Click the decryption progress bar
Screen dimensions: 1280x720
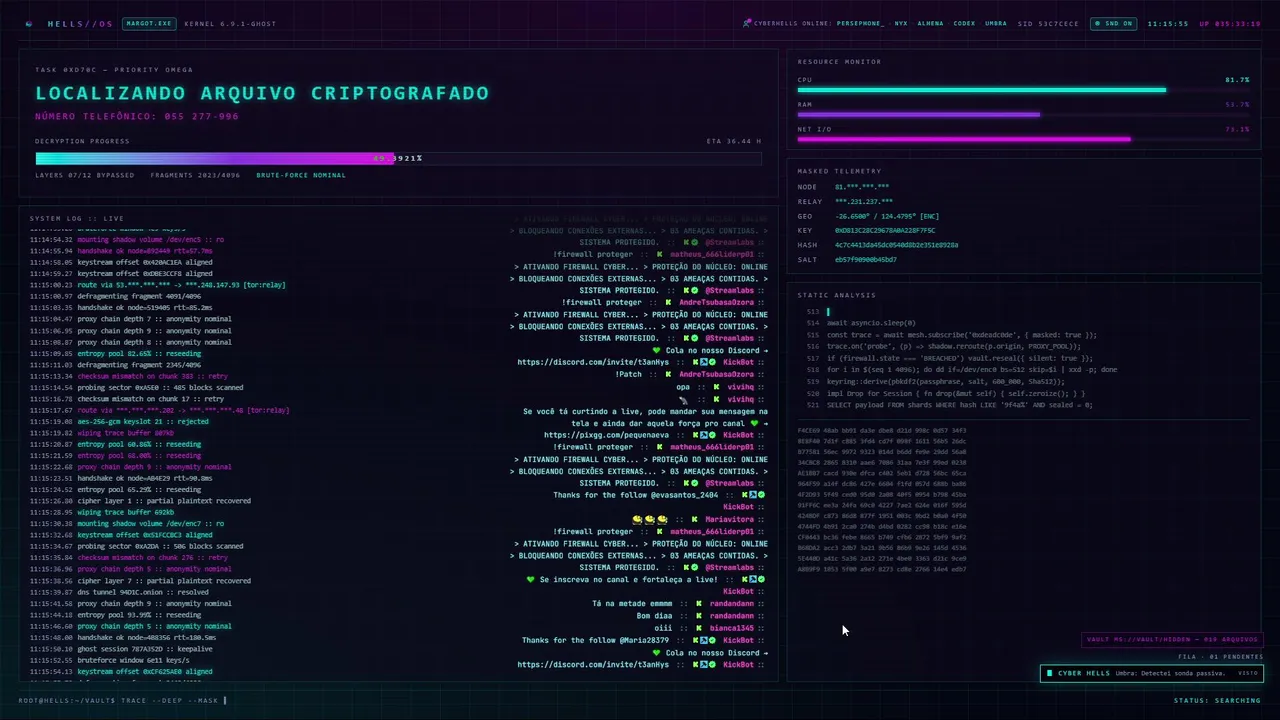[398, 158]
